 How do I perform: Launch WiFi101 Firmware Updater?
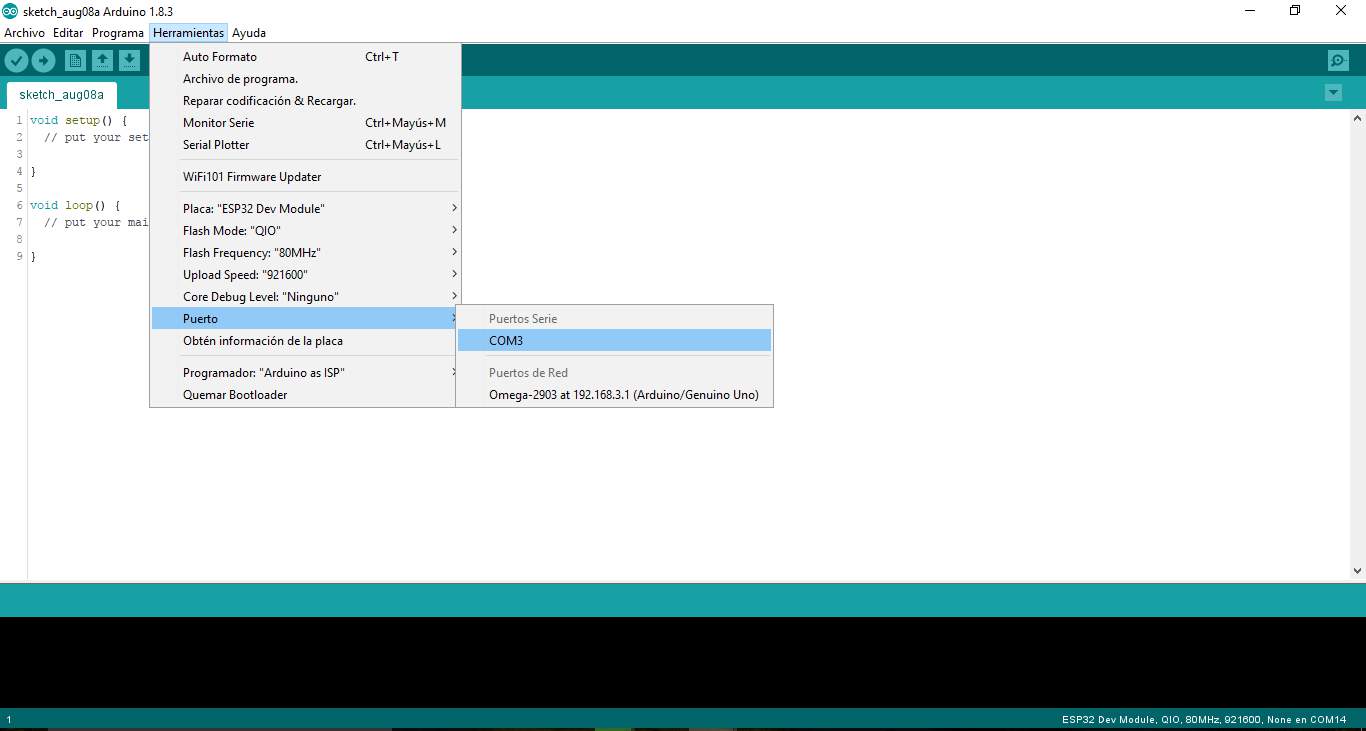click(305, 177)
